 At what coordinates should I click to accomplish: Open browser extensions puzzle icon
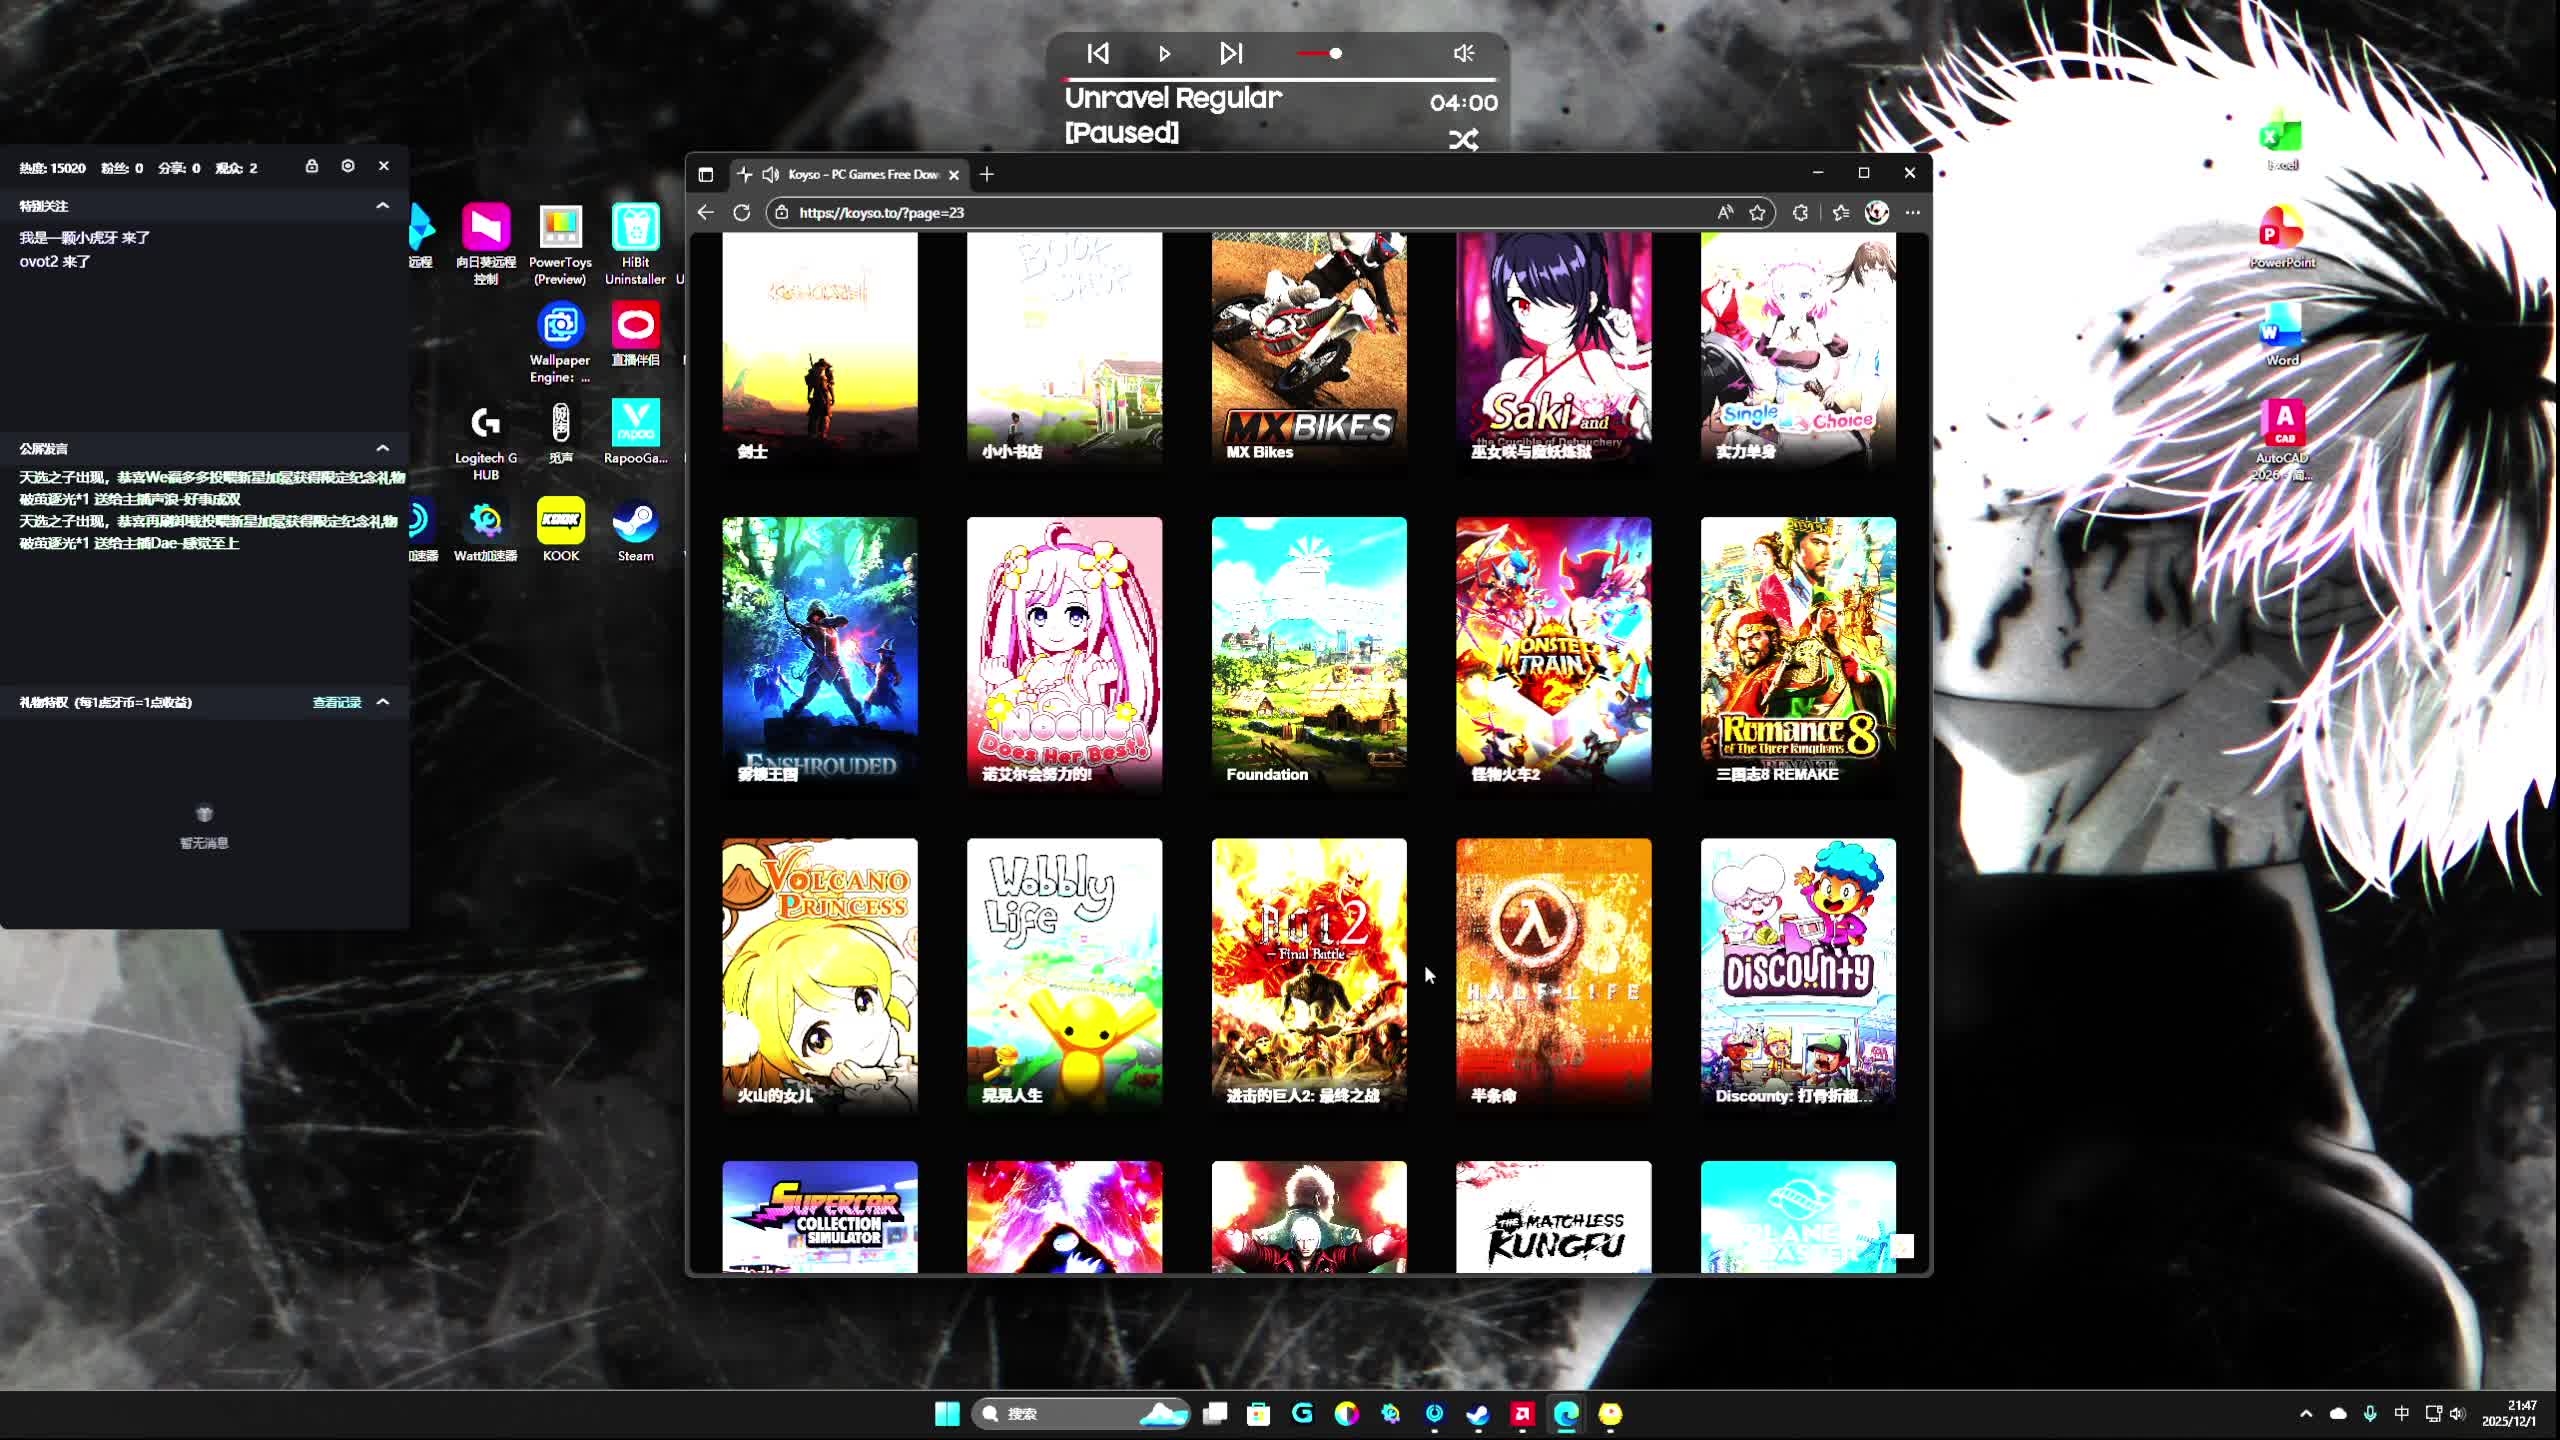1800,212
